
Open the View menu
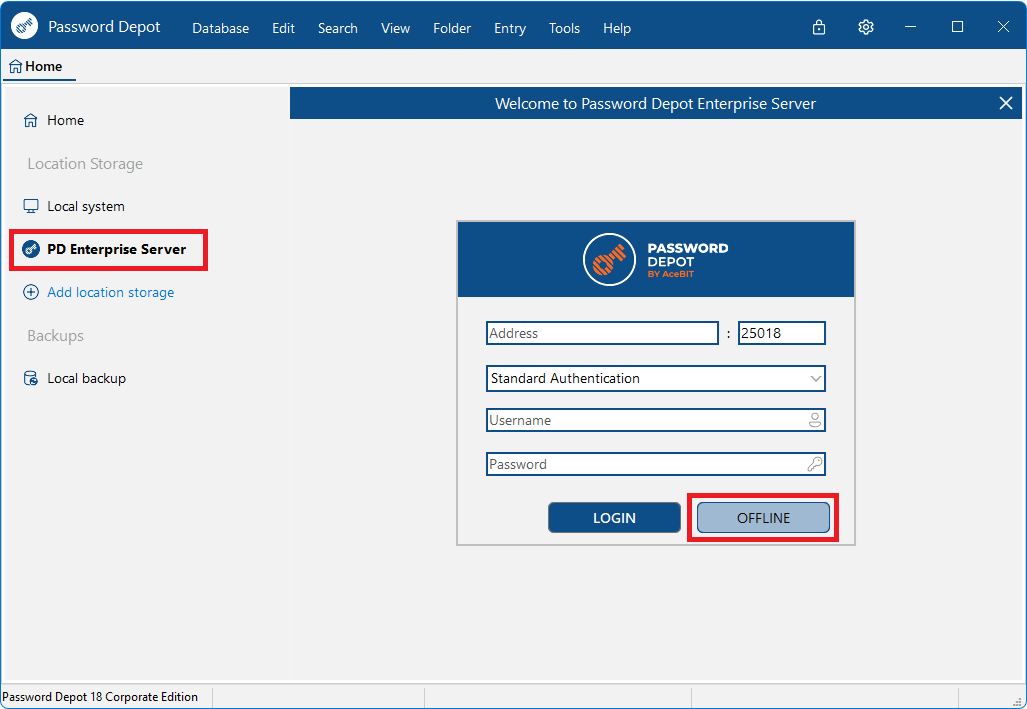[396, 28]
